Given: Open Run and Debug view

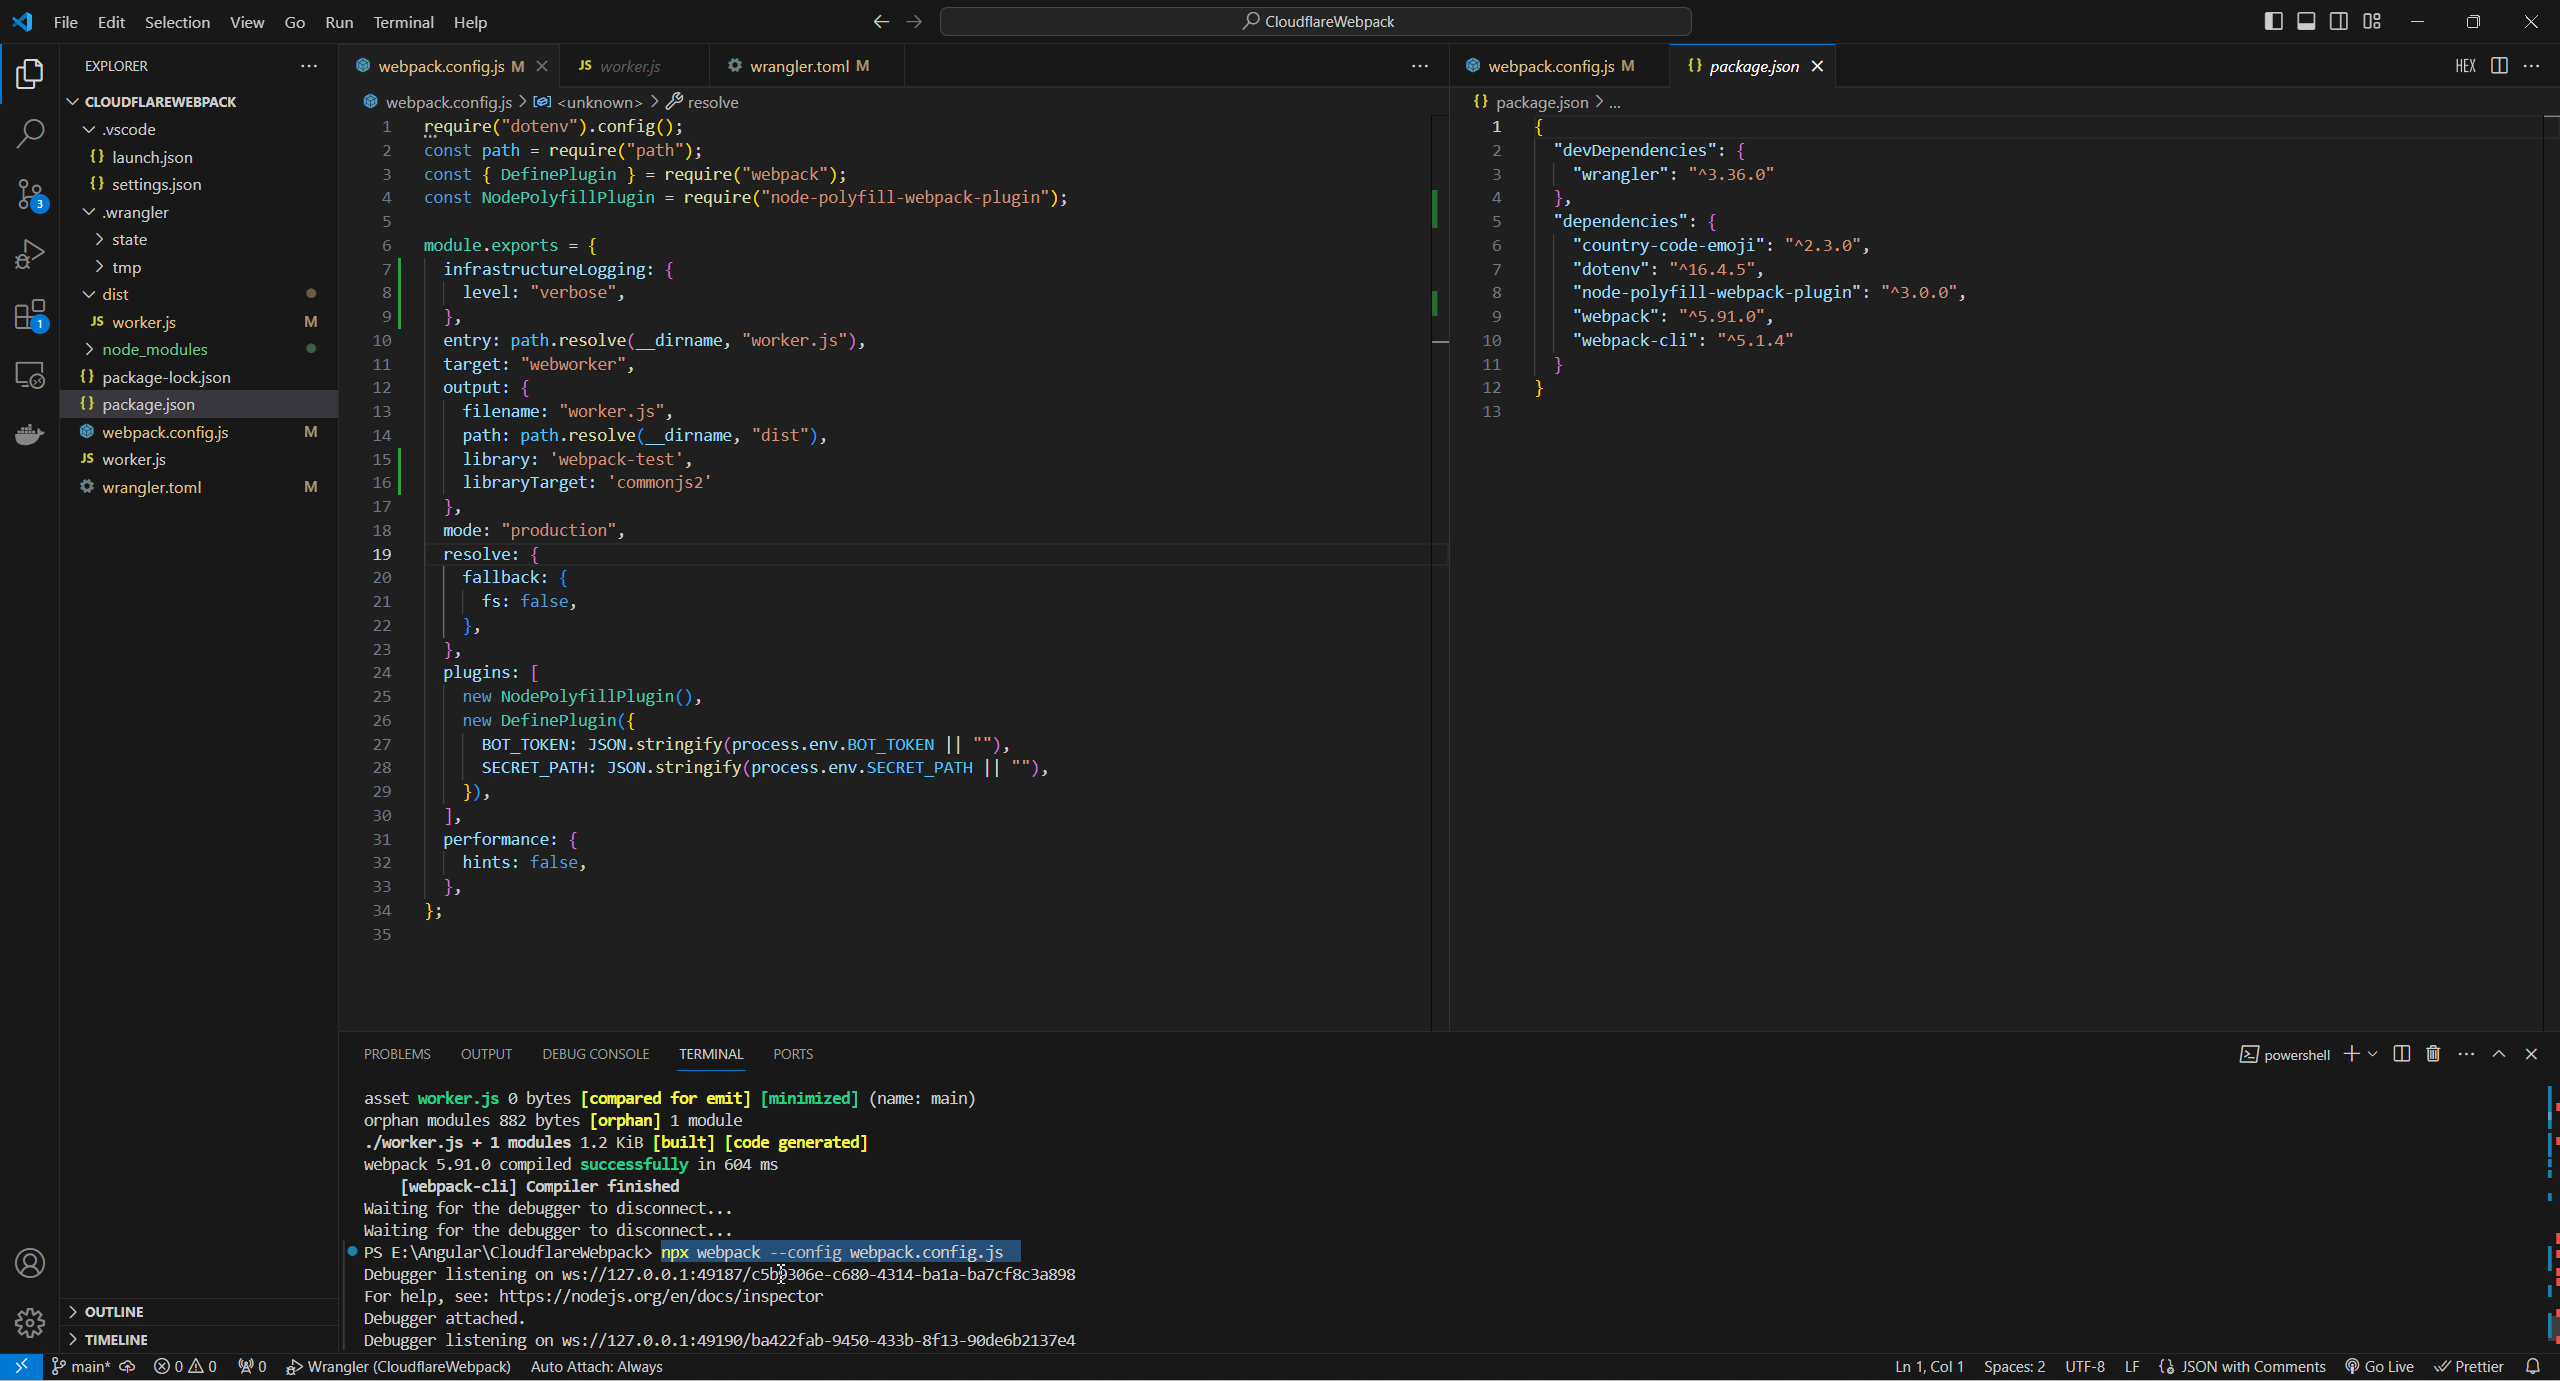Looking at the screenshot, I should coord(30,254).
